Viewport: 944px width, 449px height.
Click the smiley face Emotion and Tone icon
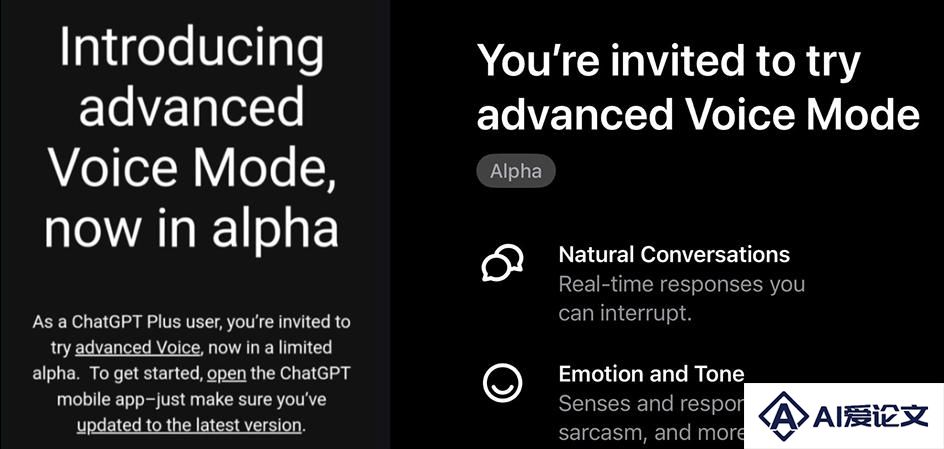(x=502, y=383)
